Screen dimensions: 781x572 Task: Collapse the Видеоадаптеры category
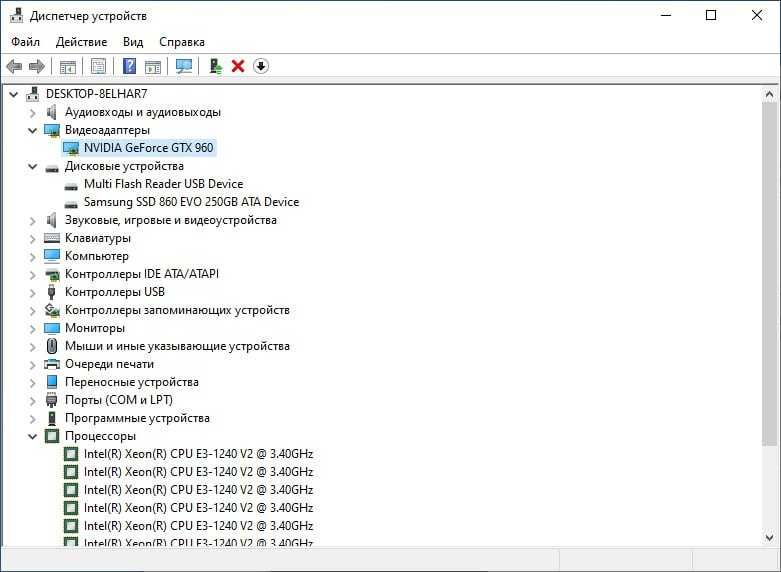(x=33, y=131)
